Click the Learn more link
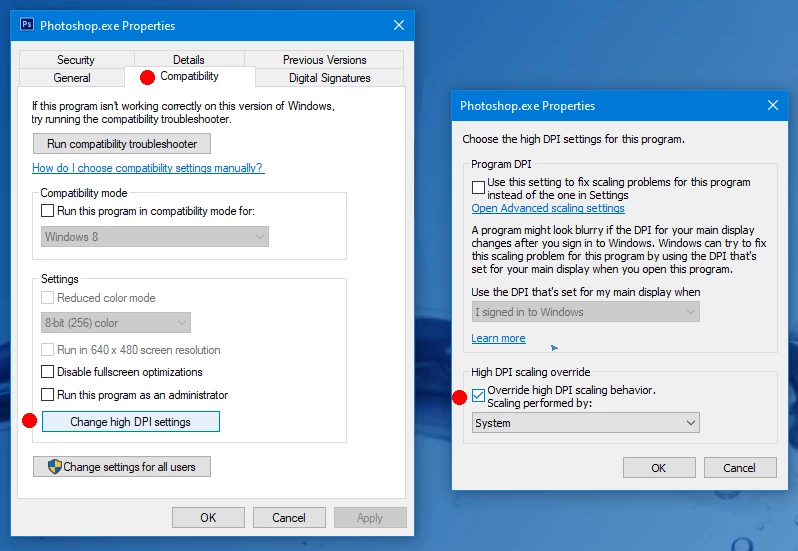The width and height of the screenshot is (798, 551). click(x=498, y=338)
